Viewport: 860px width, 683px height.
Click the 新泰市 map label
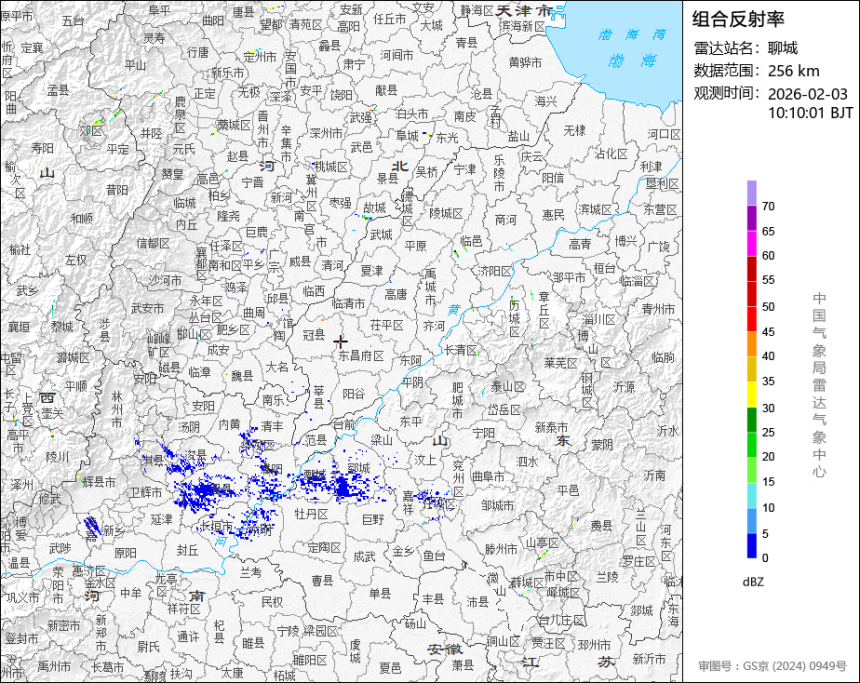point(551,427)
